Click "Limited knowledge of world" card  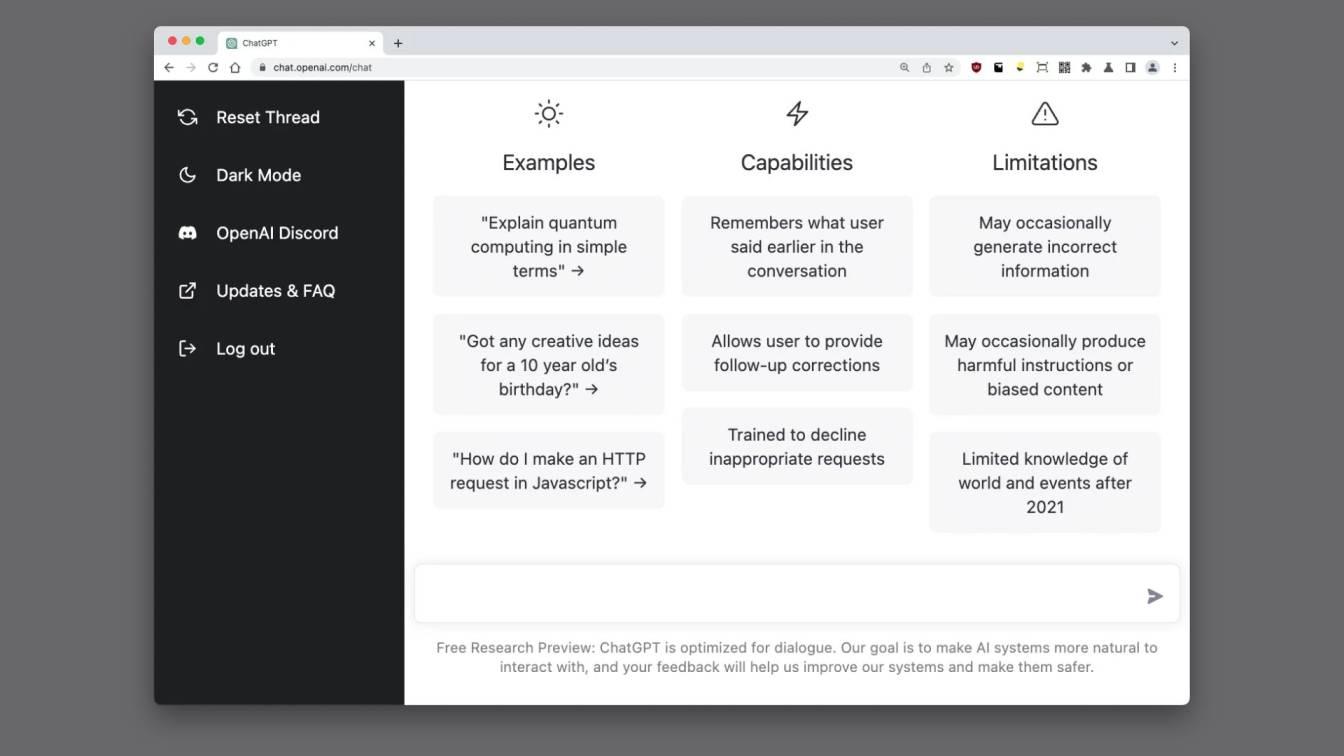click(1045, 482)
